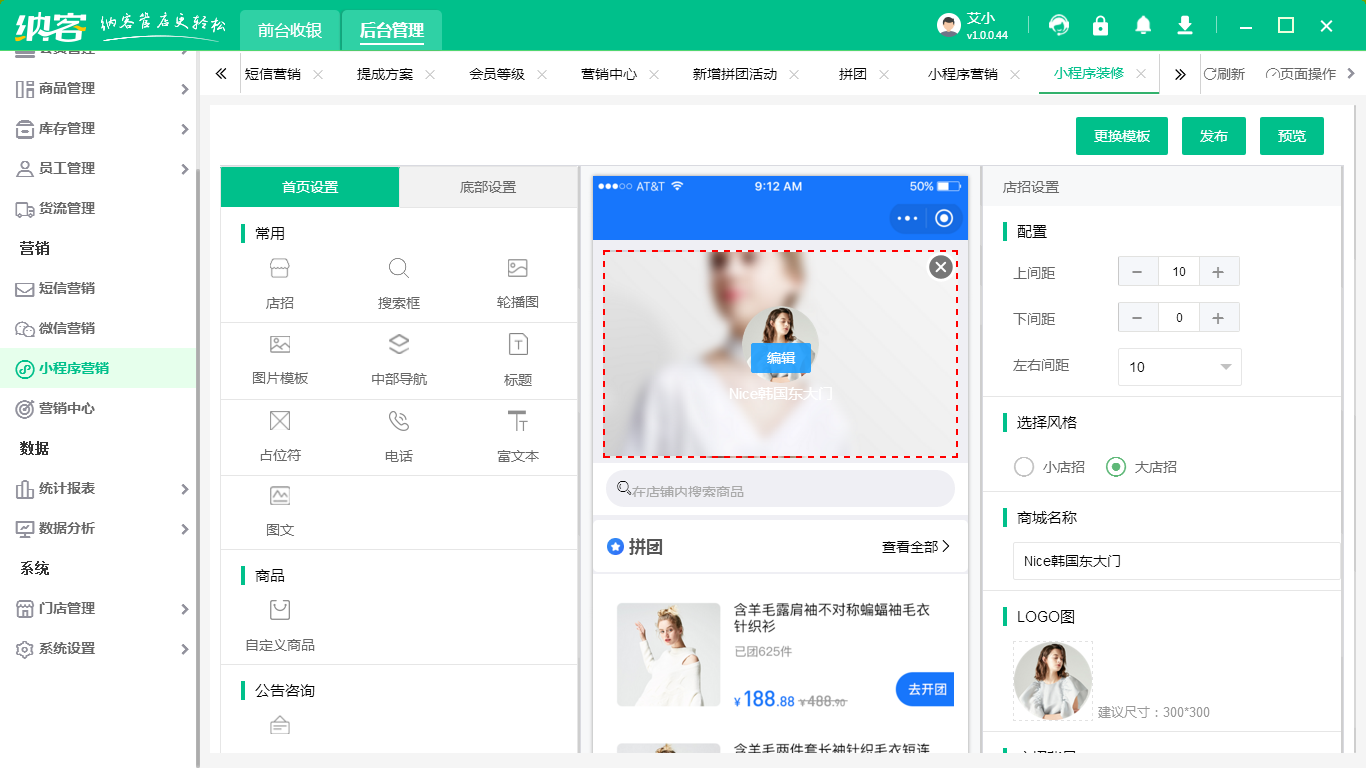Click the user avatar 艾小
This screenshot has height=768, width=1366.
coord(949,26)
